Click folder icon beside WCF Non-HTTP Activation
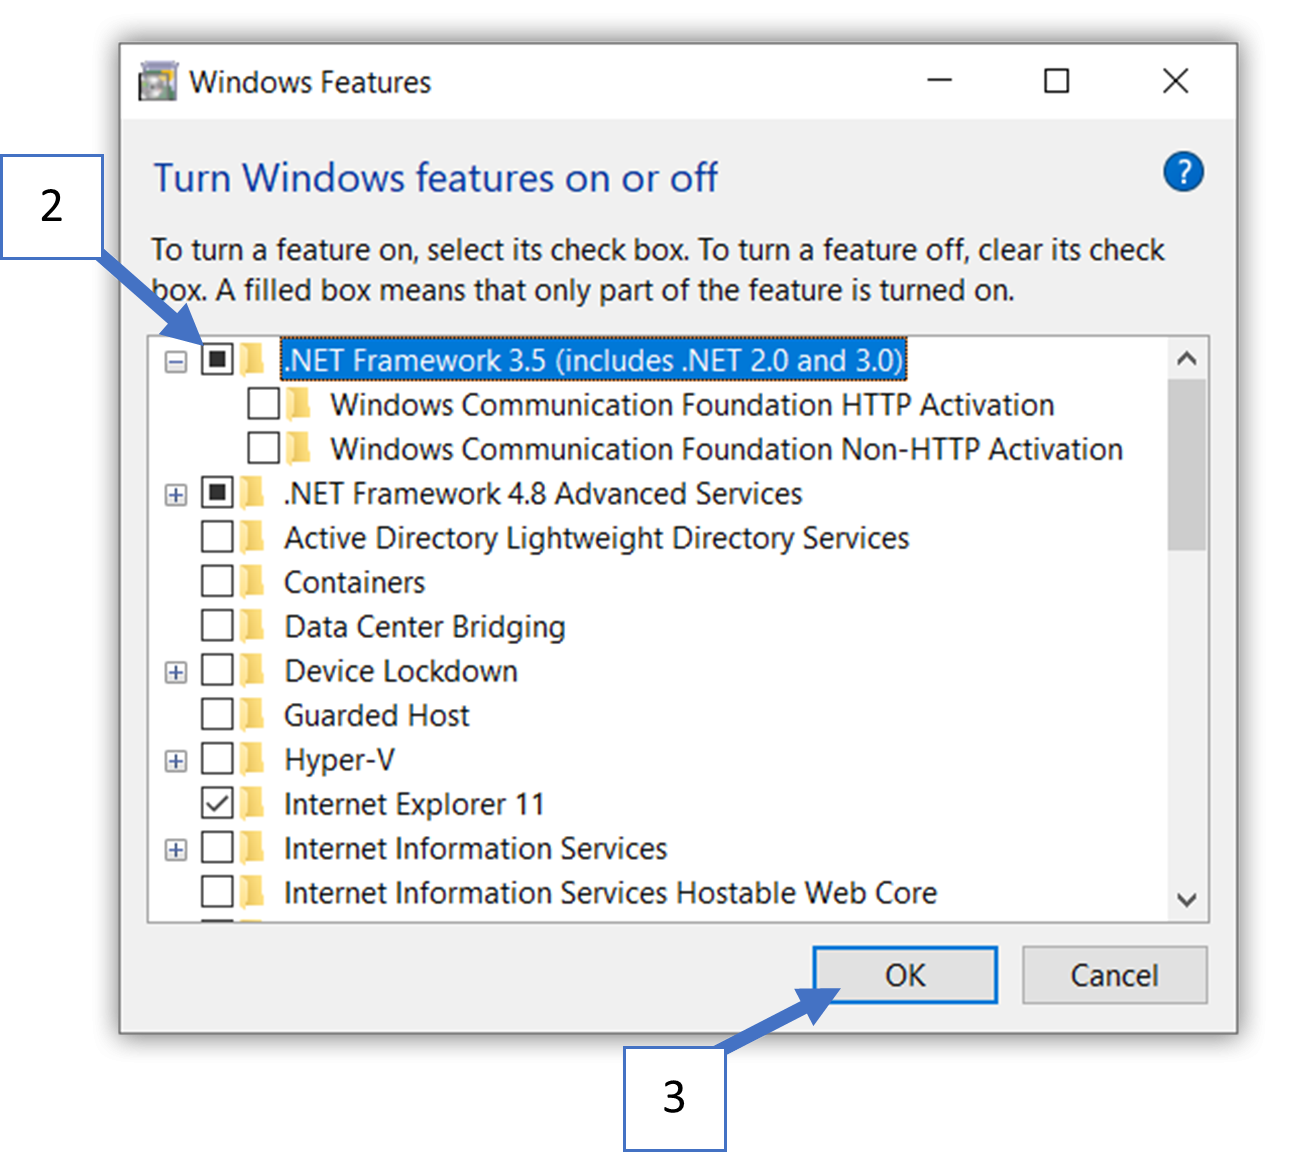This screenshot has height=1152, width=1315. point(299,448)
